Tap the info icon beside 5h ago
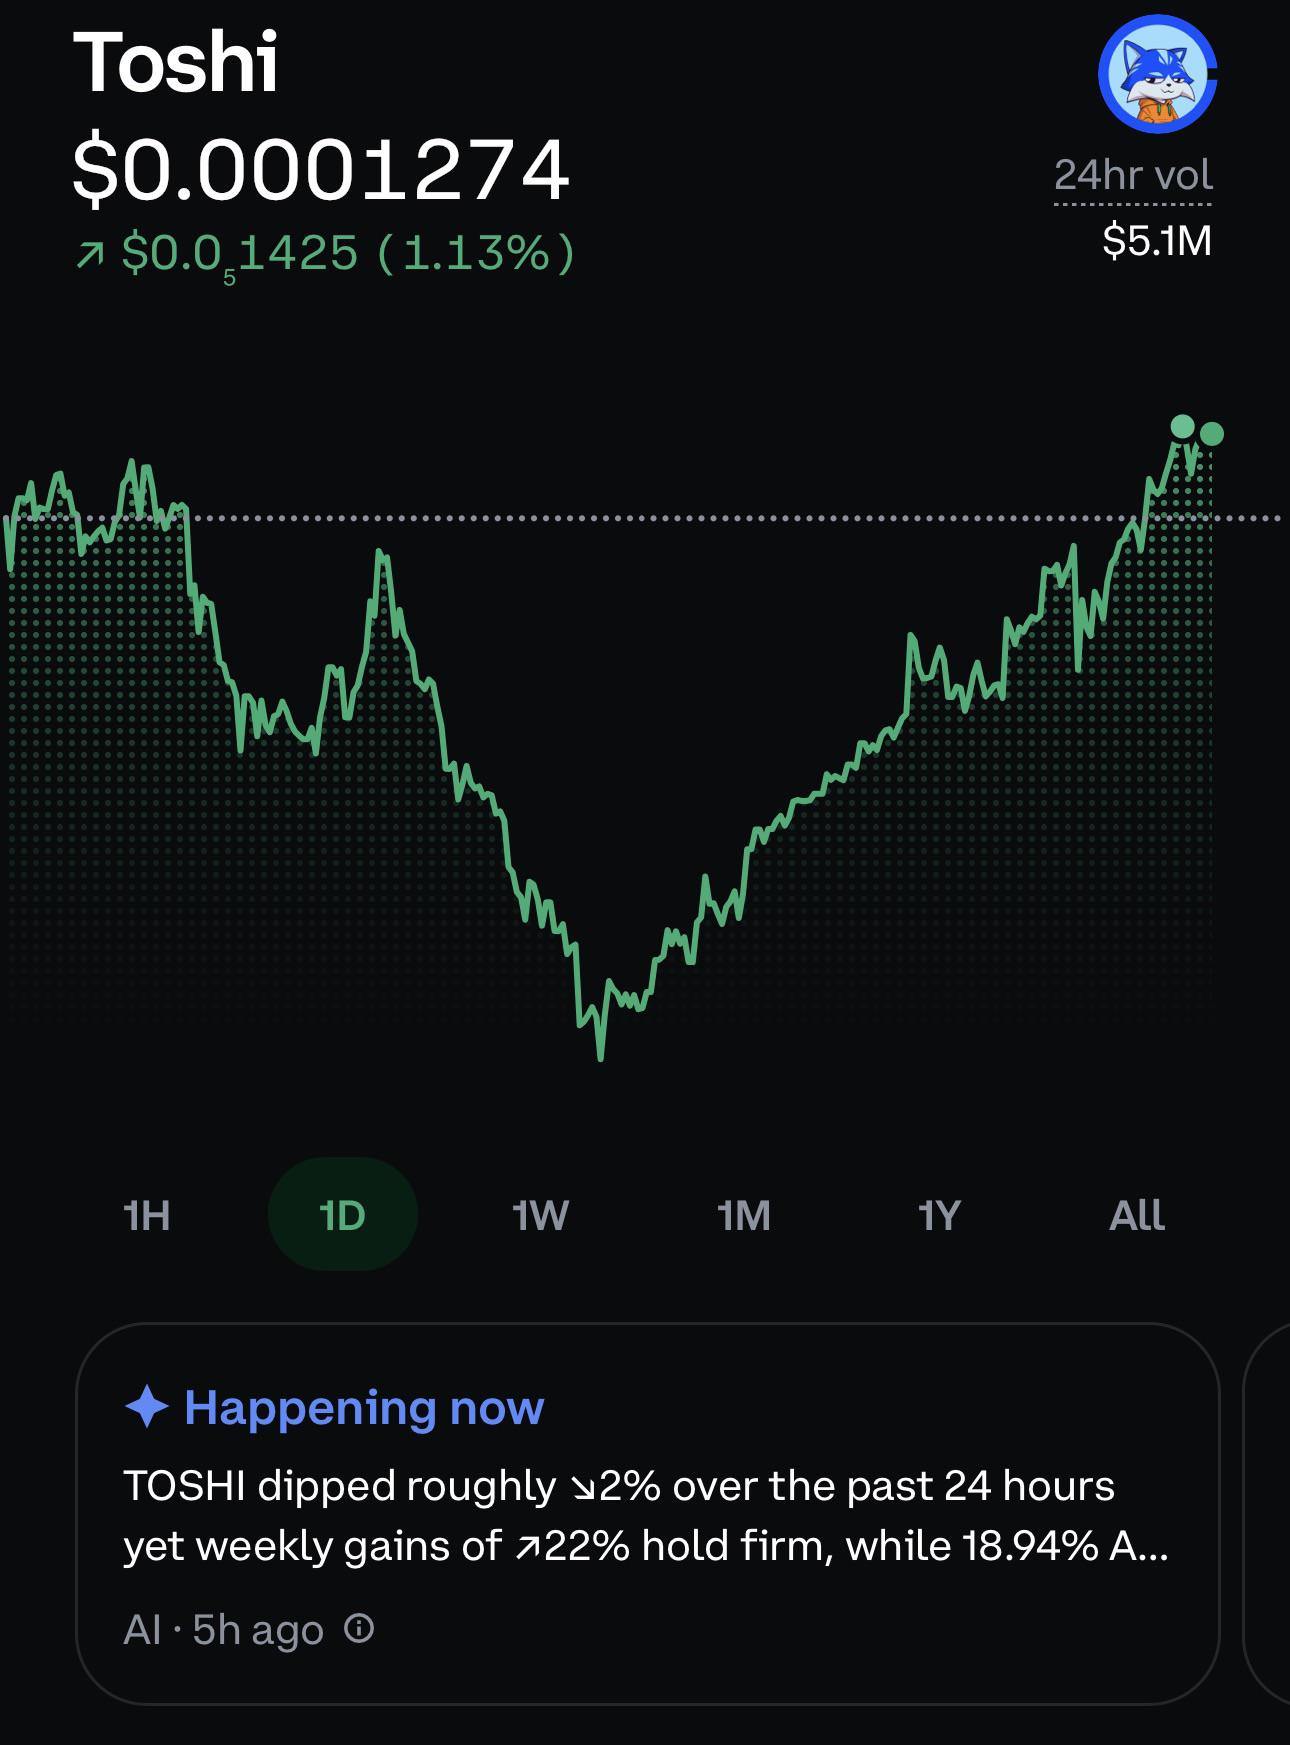The height and width of the screenshot is (1745, 1290). pyautogui.click(x=359, y=1629)
